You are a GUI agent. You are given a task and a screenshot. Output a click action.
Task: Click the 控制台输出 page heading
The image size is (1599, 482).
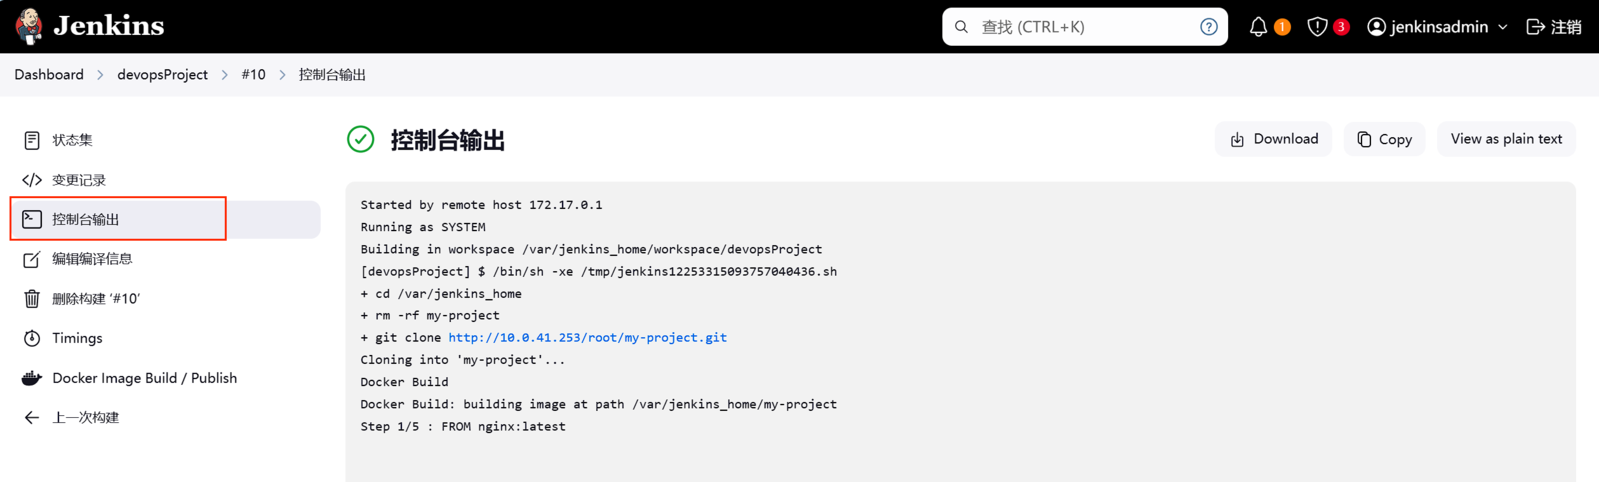tap(447, 140)
